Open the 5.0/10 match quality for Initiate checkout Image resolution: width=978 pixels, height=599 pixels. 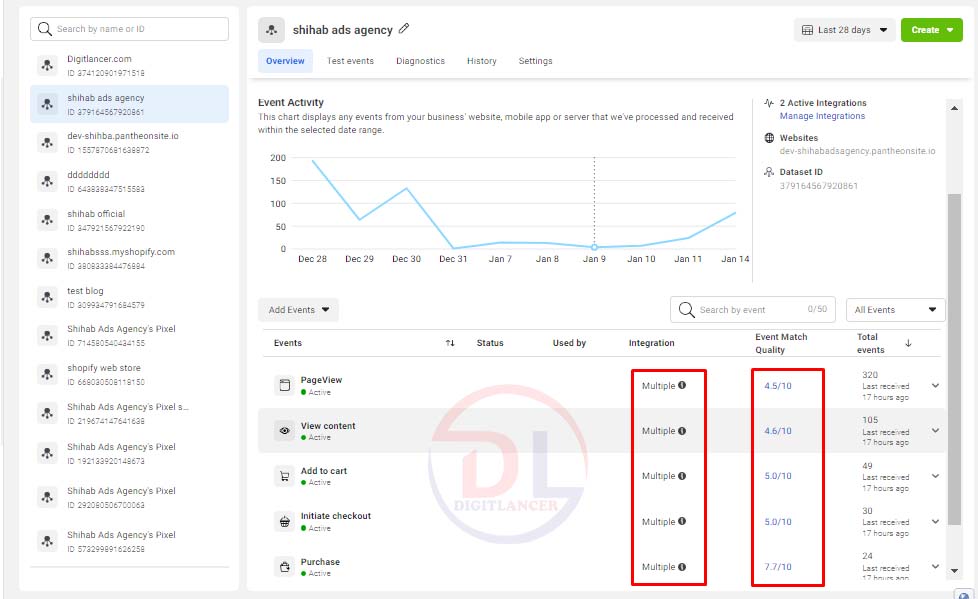778,522
